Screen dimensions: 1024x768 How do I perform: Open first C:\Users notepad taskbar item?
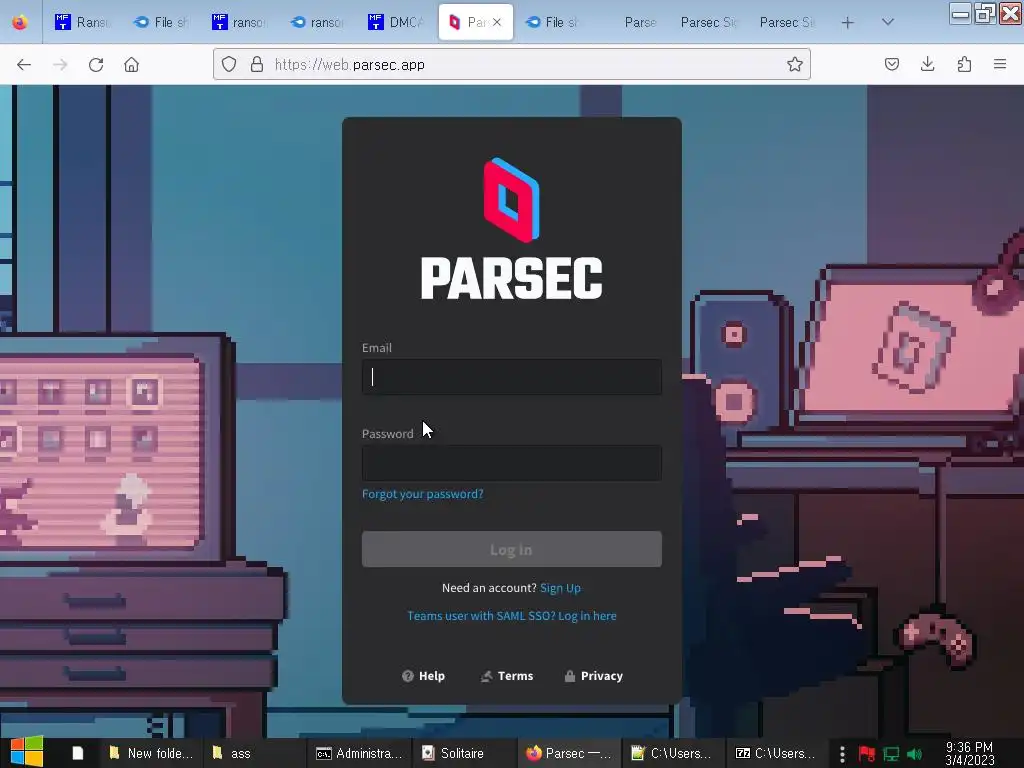[671, 753]
